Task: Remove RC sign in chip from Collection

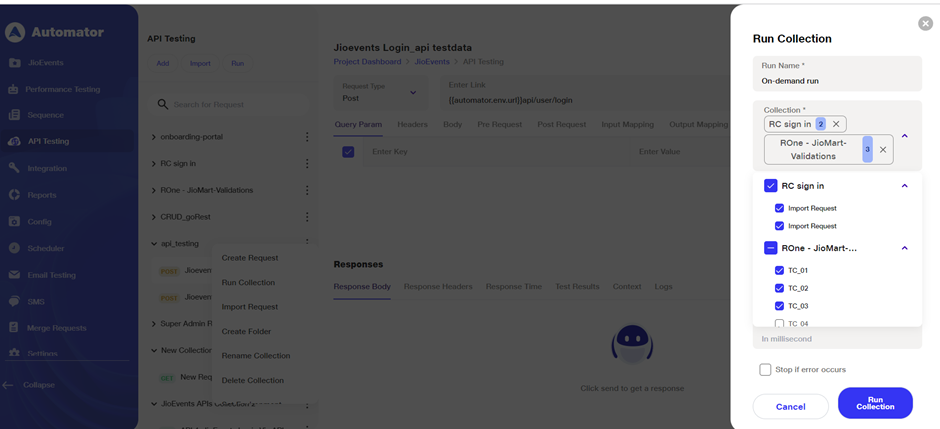Action: [x=836, y=124]
